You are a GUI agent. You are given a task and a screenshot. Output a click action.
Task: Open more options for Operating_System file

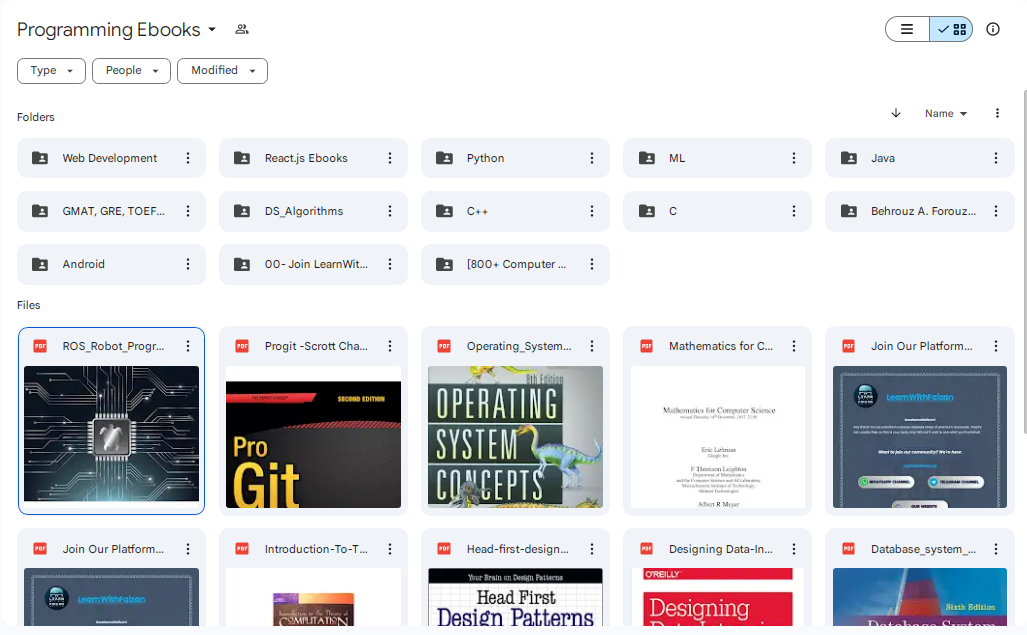pos(591,346)
